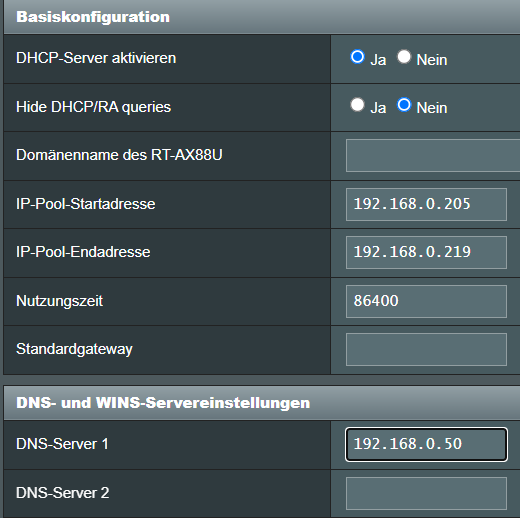520x518 pixels.
Task: Click the DHCP-Server aktivieren label
Action: (x=96, y=58)
